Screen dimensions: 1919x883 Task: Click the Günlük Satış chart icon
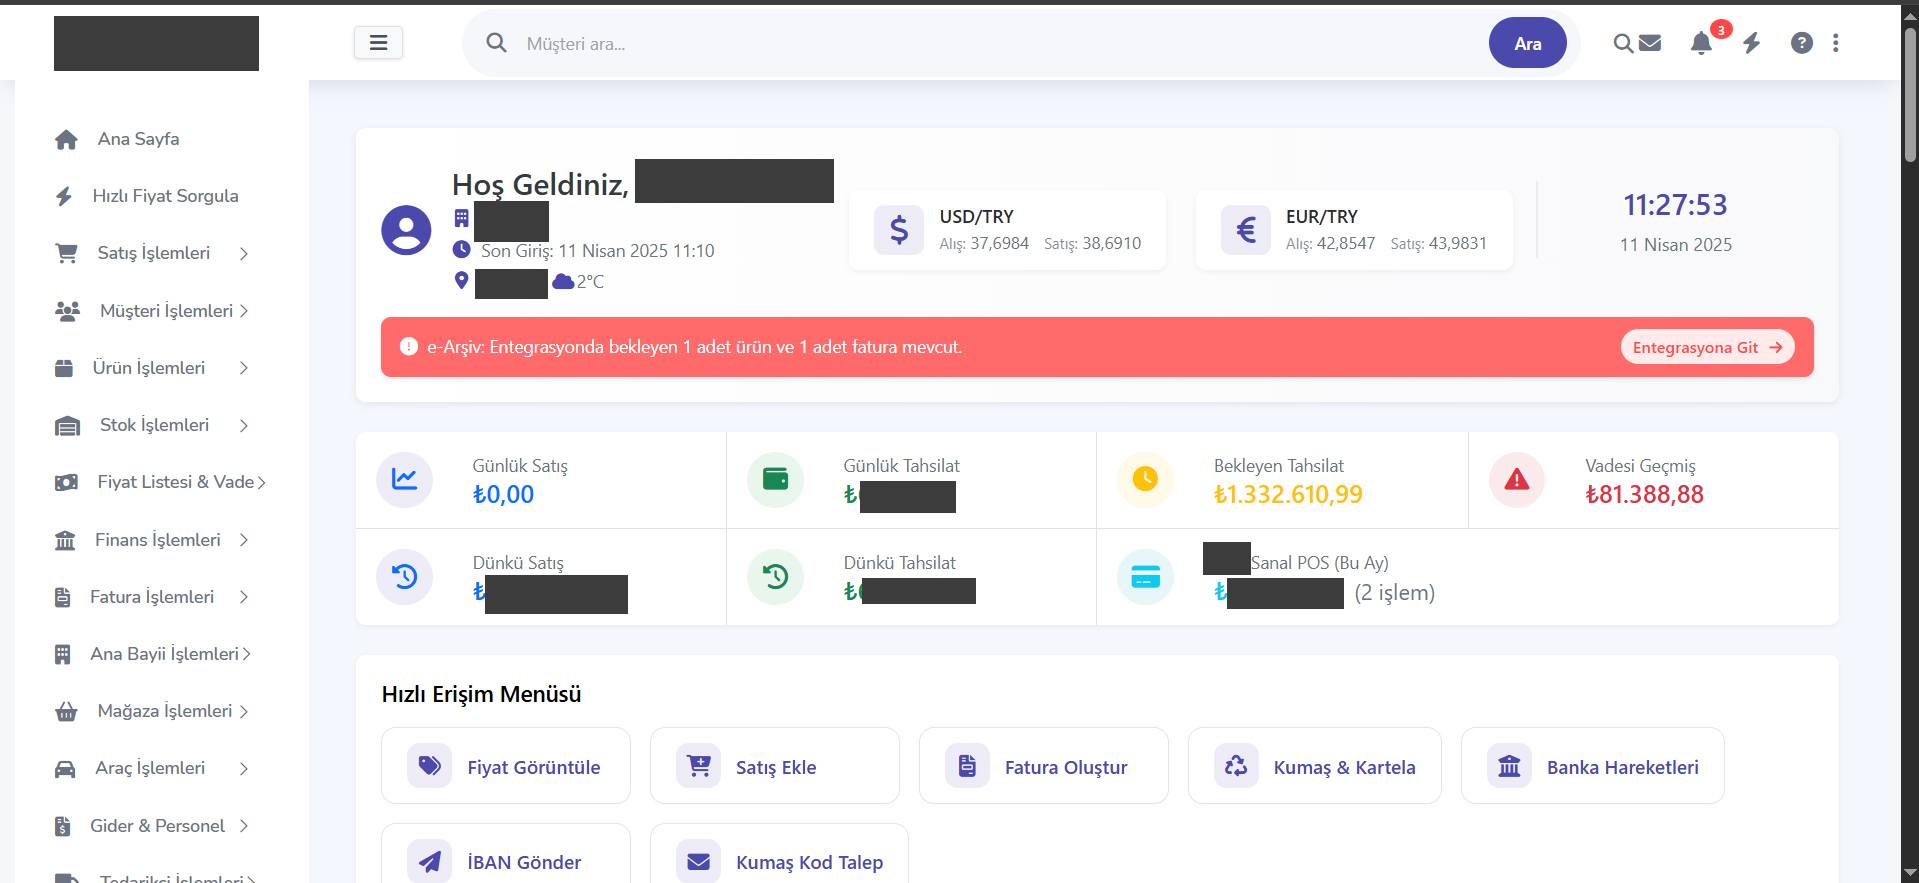[x=404, y=480]
